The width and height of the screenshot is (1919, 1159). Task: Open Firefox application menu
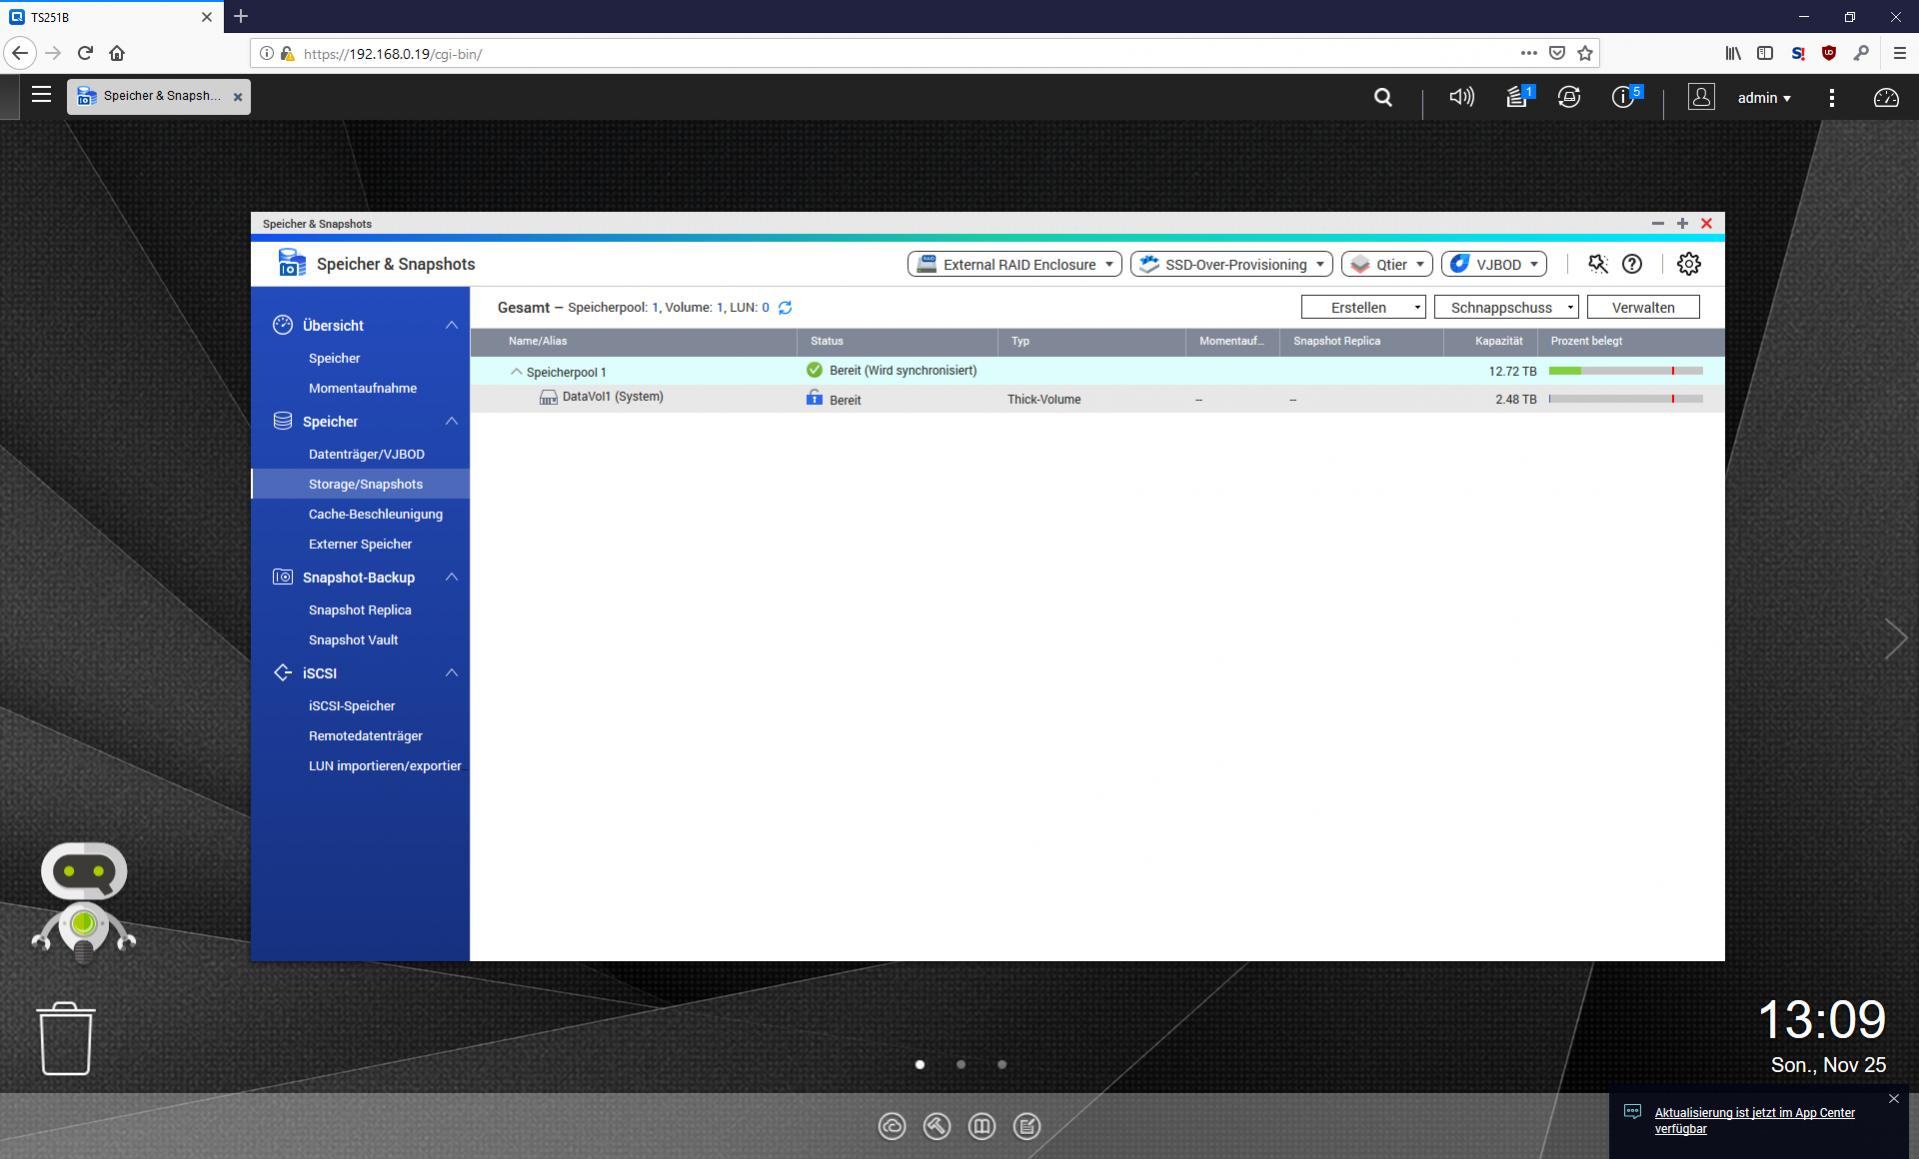click(x=1899, y=53)
